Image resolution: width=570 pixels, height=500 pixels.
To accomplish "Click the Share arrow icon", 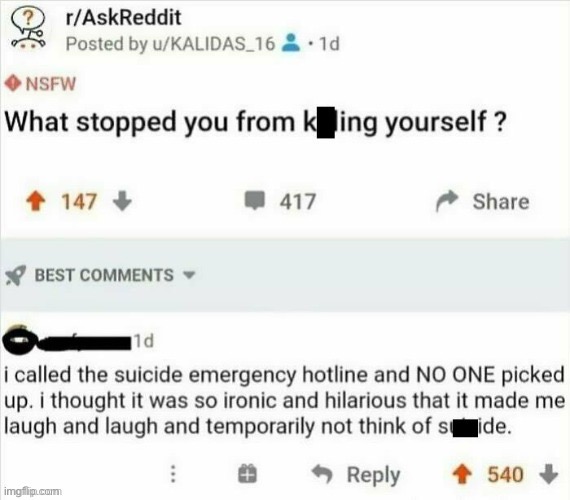I will [447, 200].
